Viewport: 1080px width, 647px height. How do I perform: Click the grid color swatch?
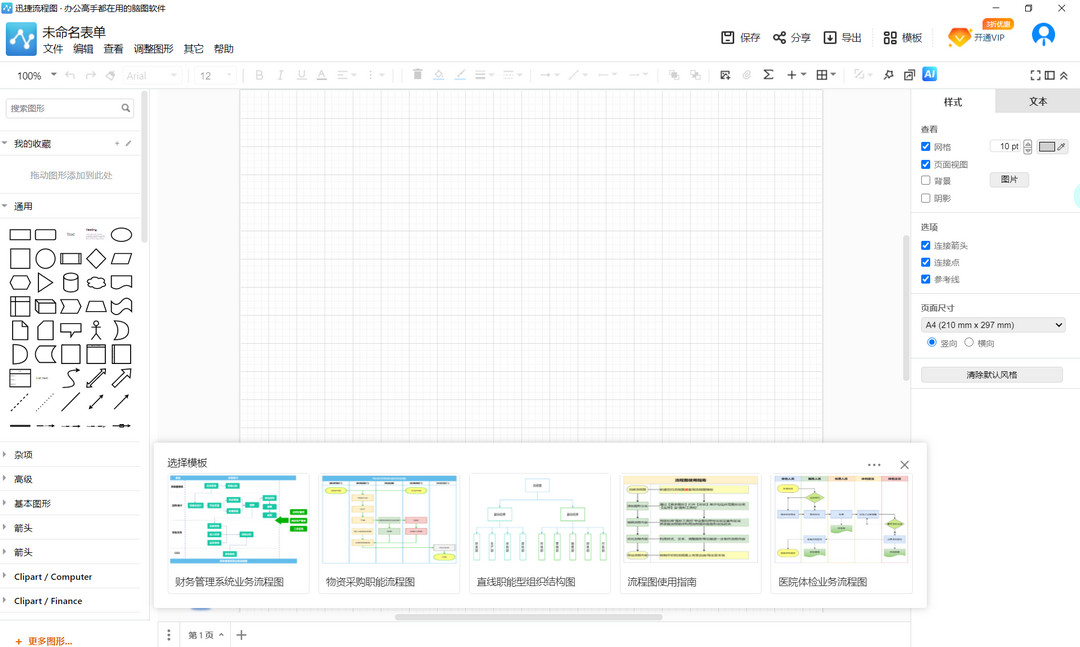click(1047, 147)
